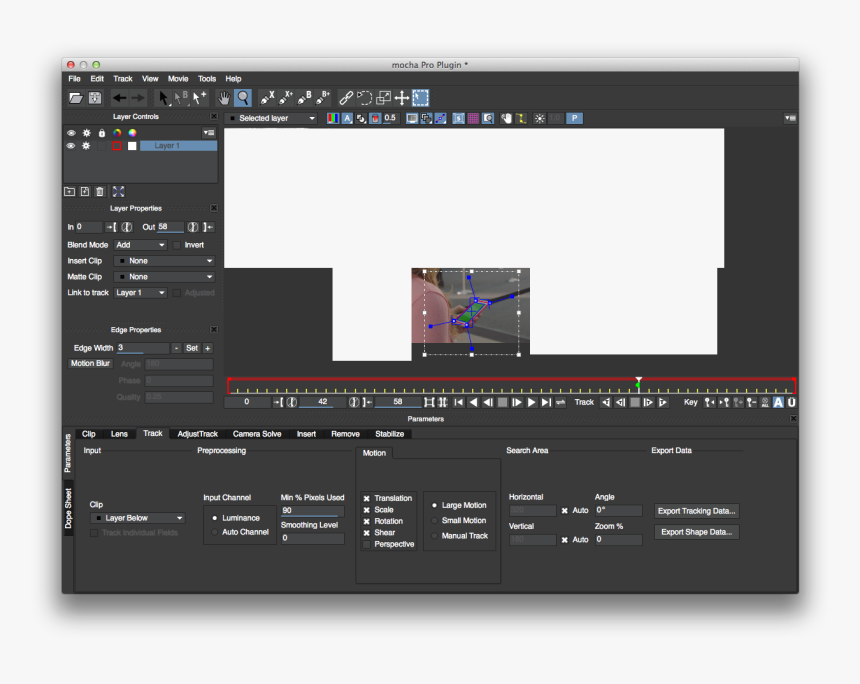Viewport: 860px width, 684px height.
Task: Select the arrow selection tool
Action: click(x=161, y=97)
